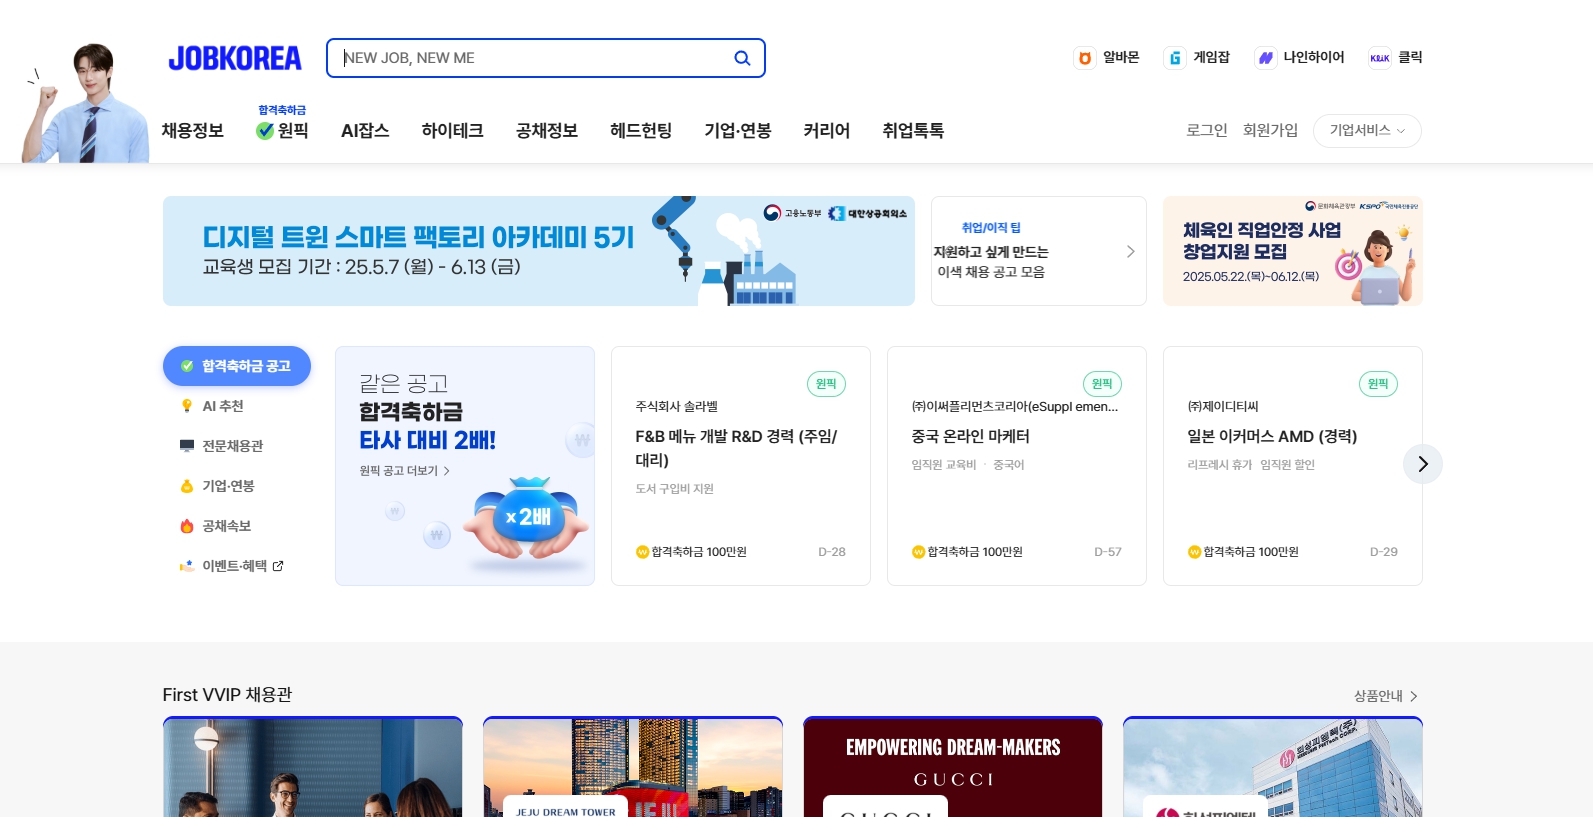1593x817 pixels.
Task: Click the D-57 deadline text
Action: (1108, 552)
